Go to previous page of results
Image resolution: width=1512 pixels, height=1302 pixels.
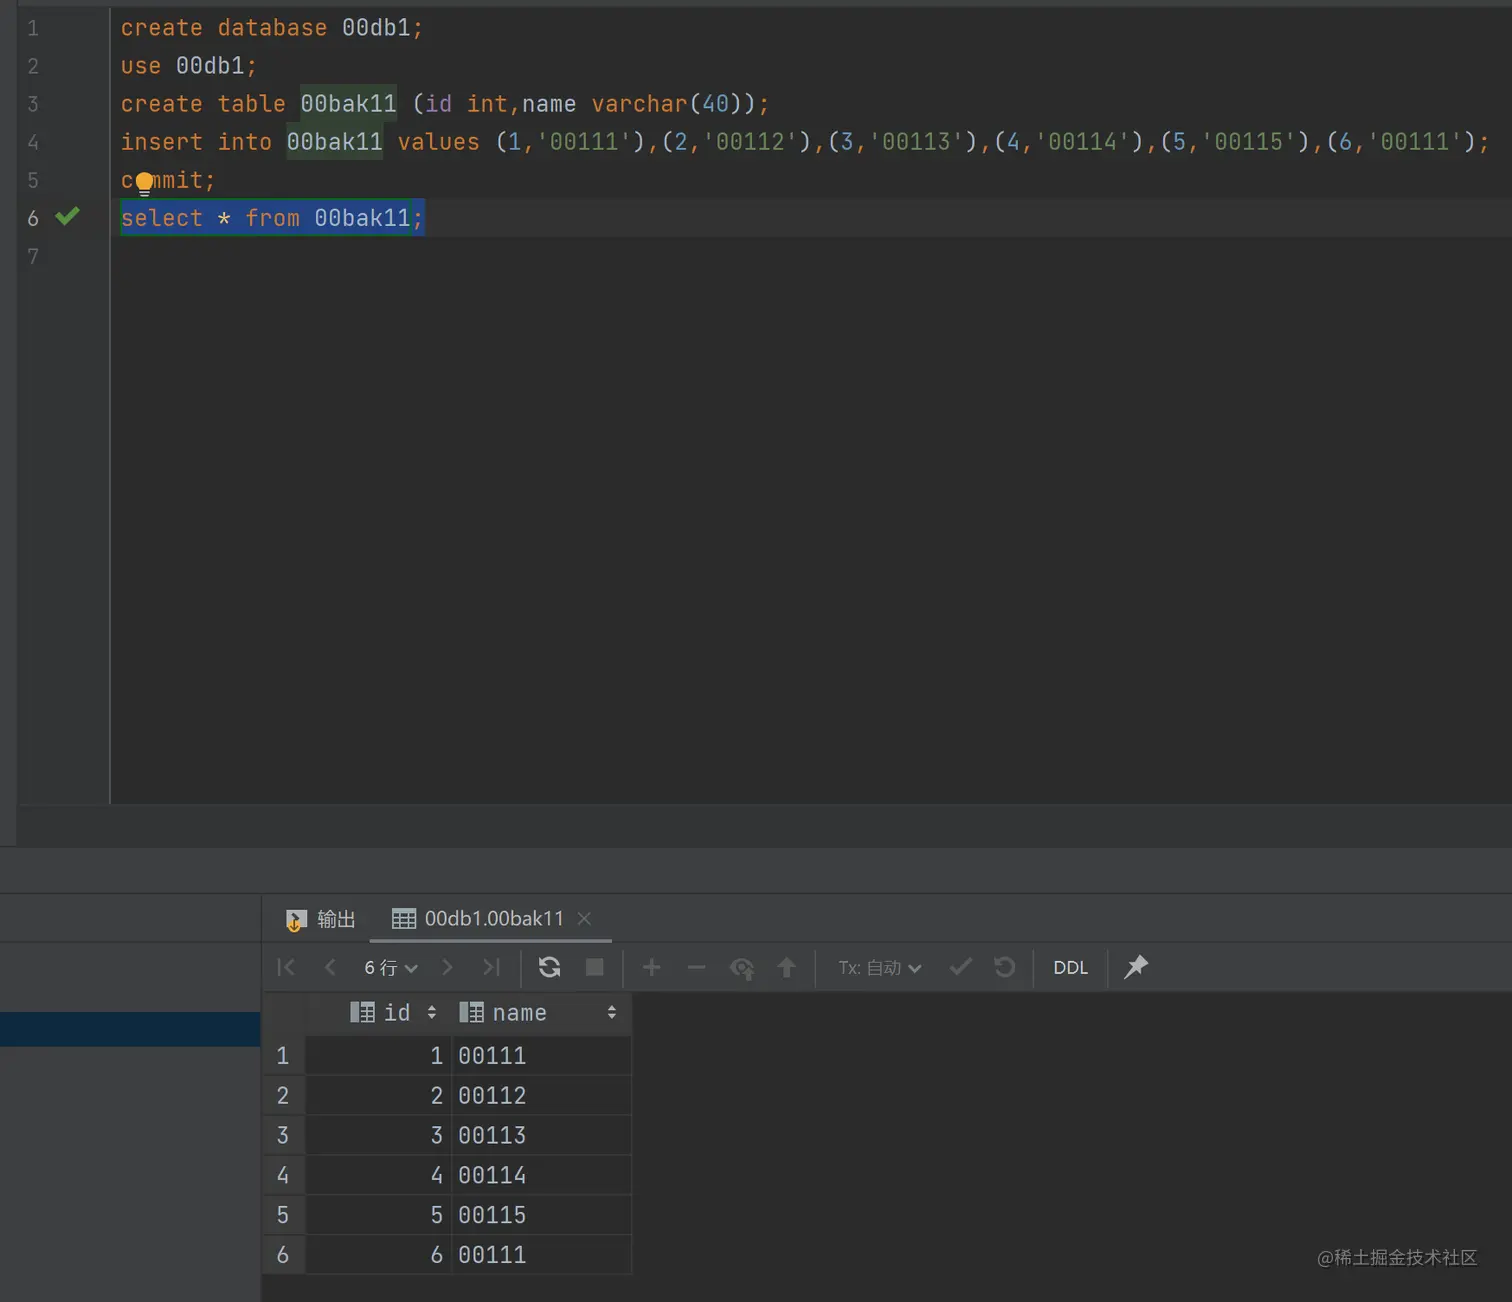(330, 967)
